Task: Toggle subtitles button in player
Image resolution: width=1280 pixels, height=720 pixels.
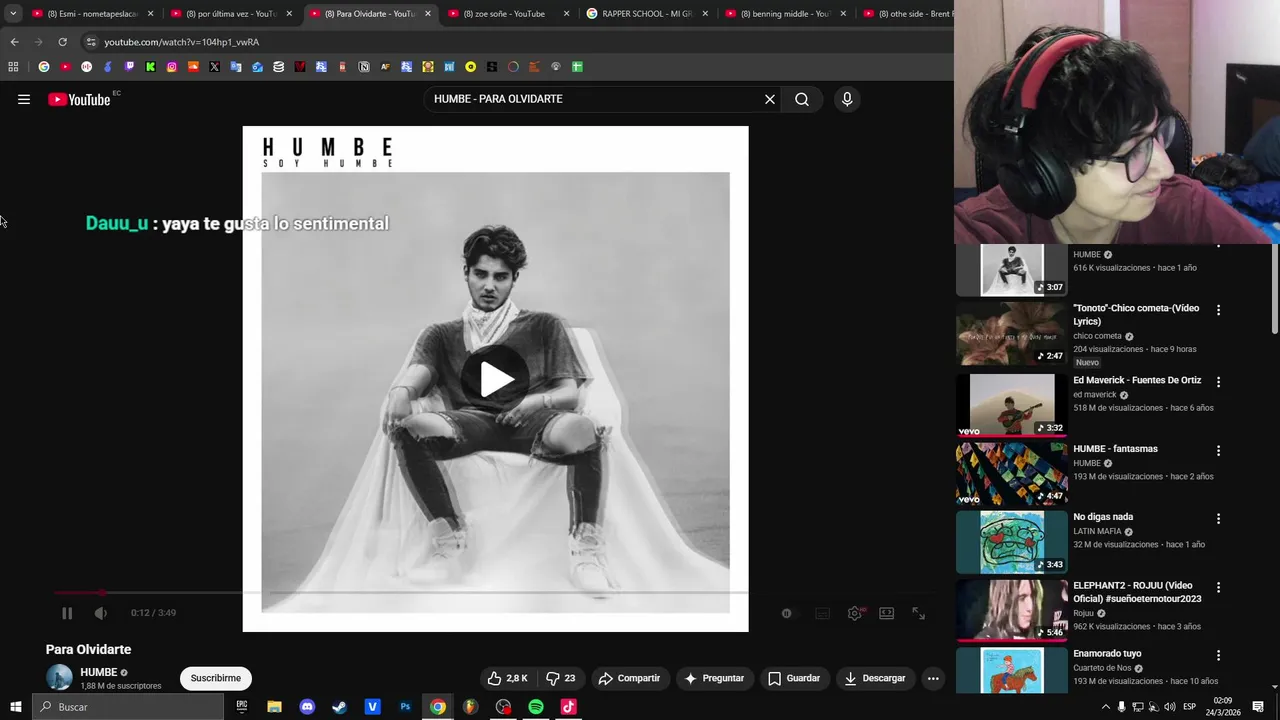Action: pyautogui.click(x=823, y=613)
